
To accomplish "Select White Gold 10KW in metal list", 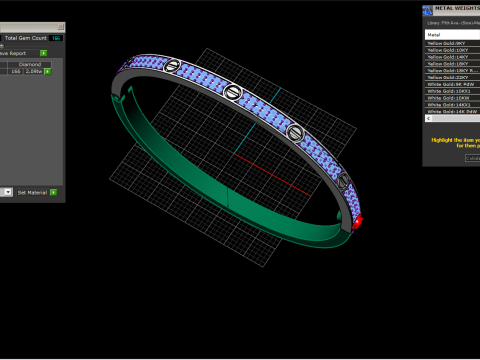I will [x=452, y=98].
